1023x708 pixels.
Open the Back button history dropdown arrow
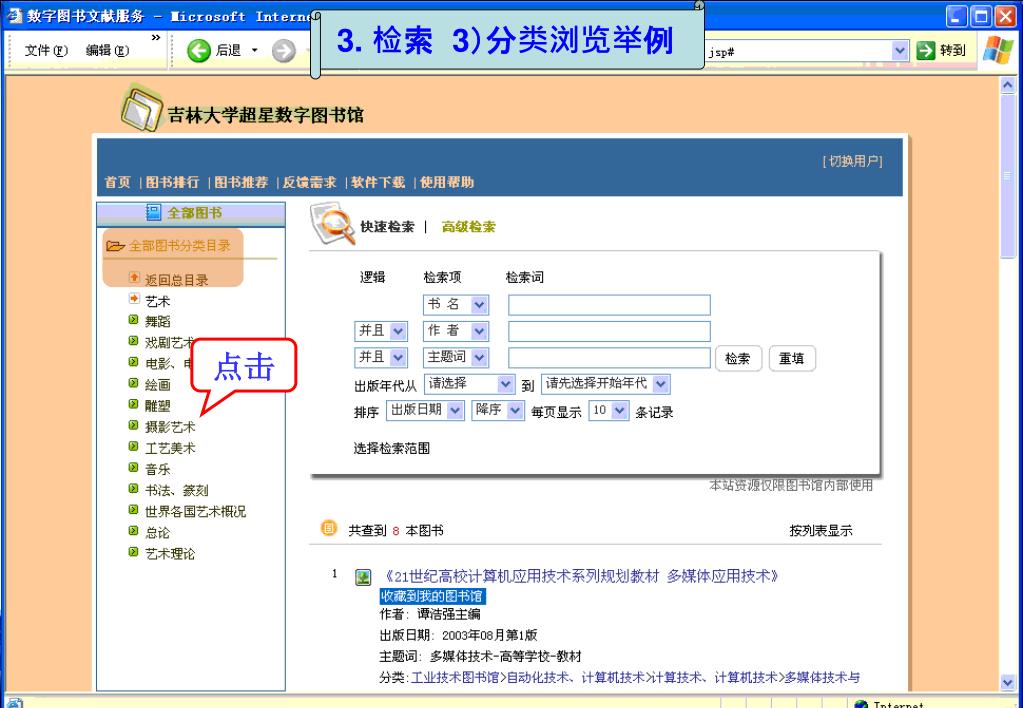(x=254, y=50)
